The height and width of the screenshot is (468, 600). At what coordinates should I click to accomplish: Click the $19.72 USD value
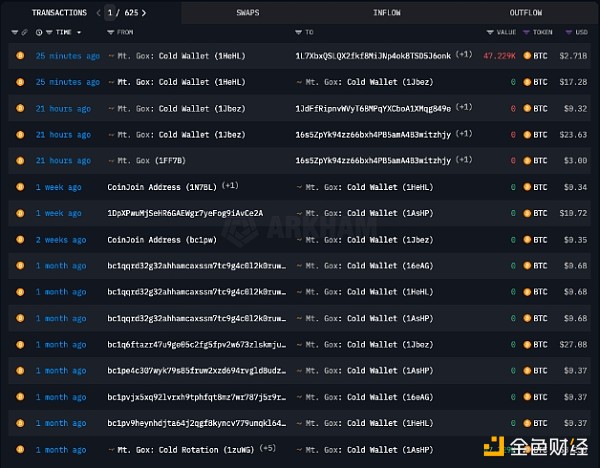tap(573, 213)
